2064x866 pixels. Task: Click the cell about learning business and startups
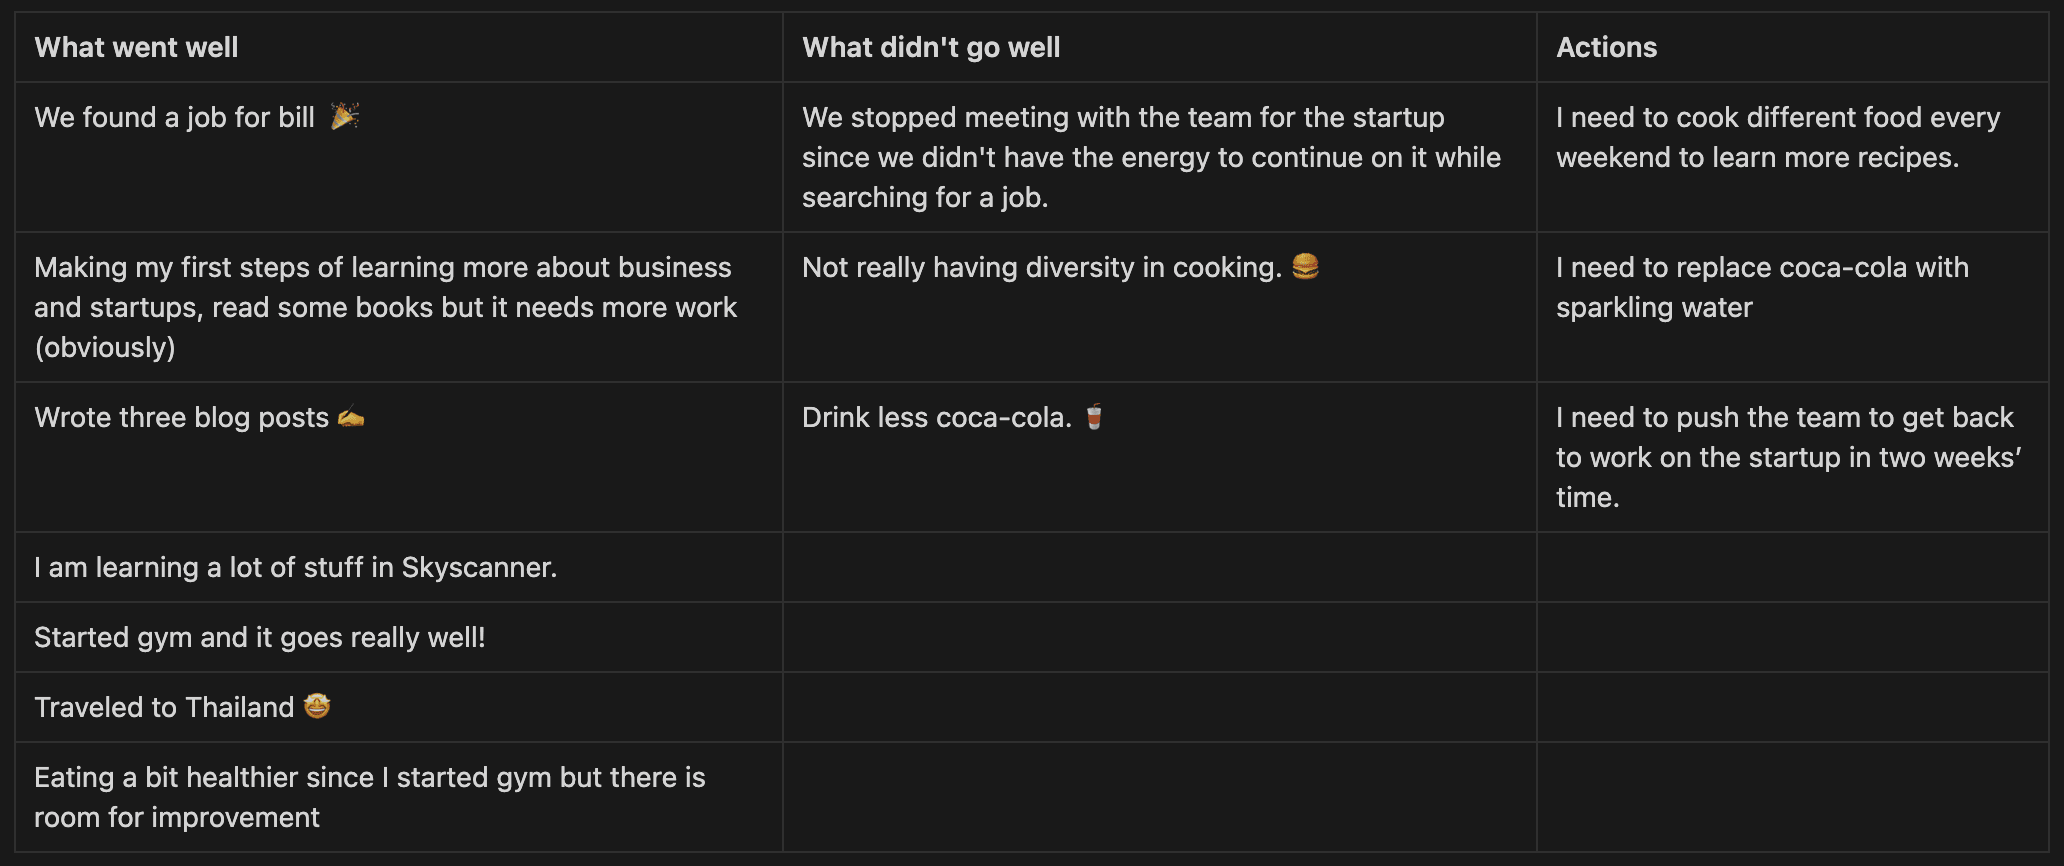click(x=399, y=307)
